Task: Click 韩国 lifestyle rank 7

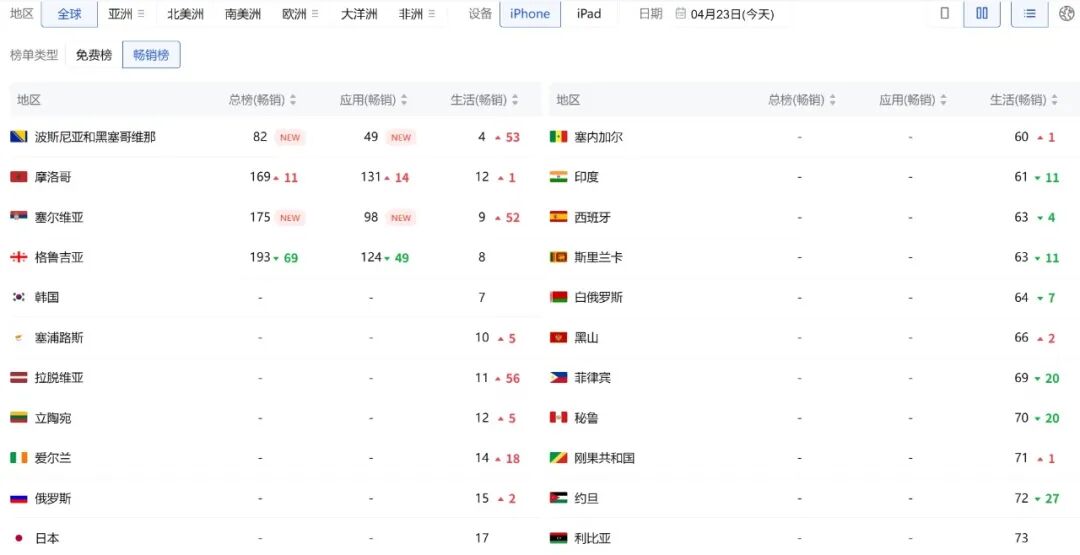Action: click(481, 297)
